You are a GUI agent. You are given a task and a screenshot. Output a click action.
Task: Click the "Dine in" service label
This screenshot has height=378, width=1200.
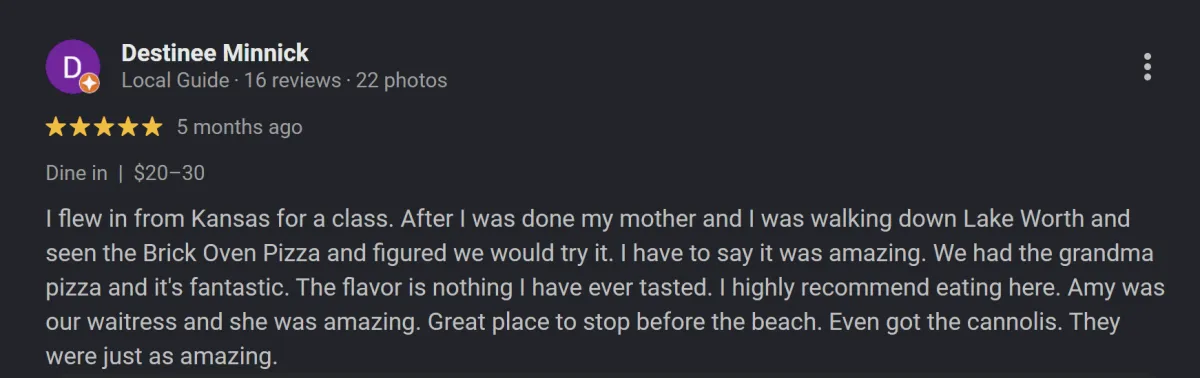click(77, 173)
